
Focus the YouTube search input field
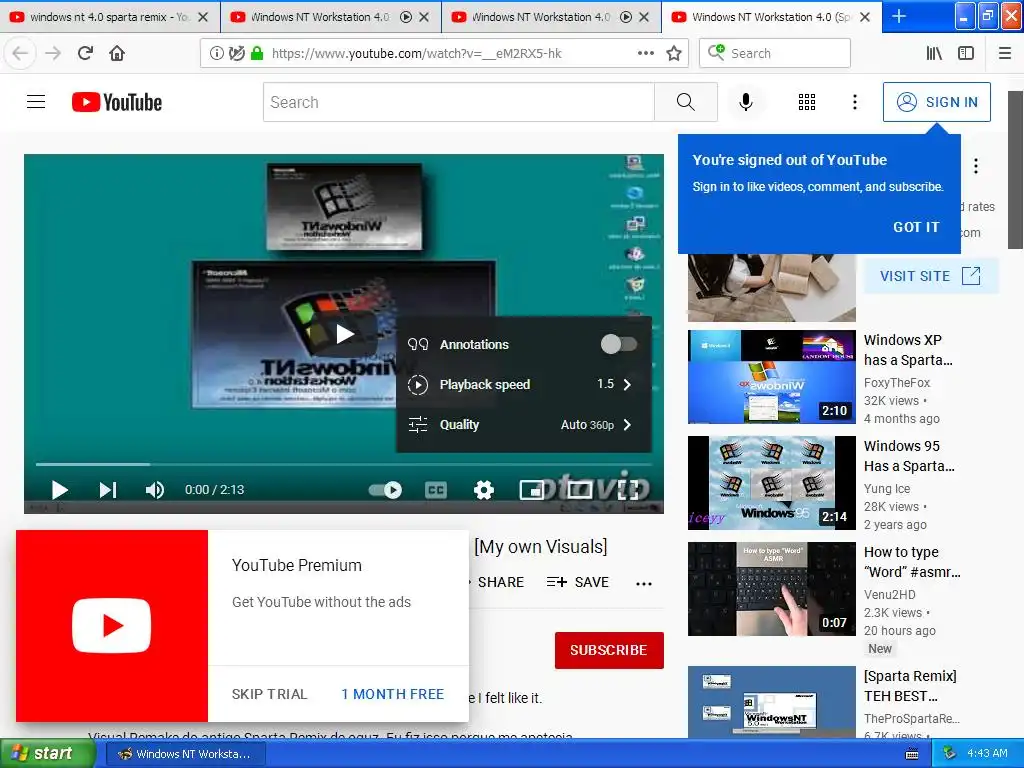click(x=459, y=102)
